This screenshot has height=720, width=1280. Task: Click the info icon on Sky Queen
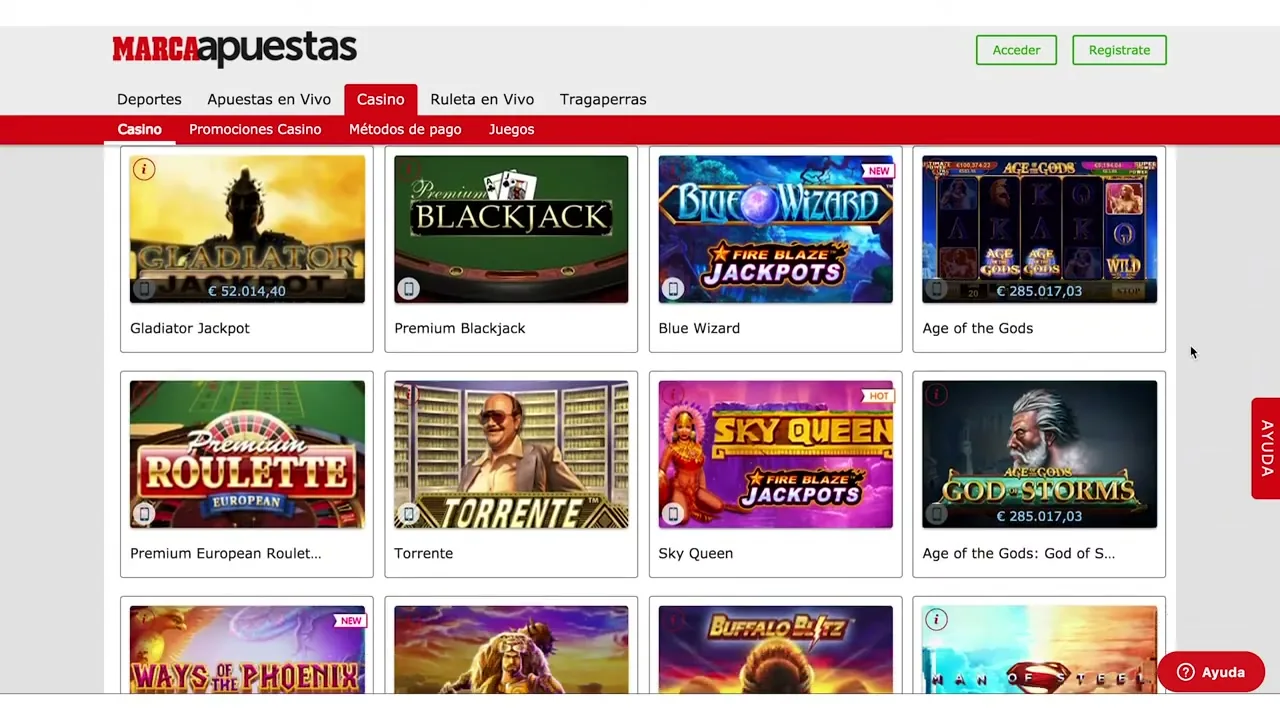(672, 395)
